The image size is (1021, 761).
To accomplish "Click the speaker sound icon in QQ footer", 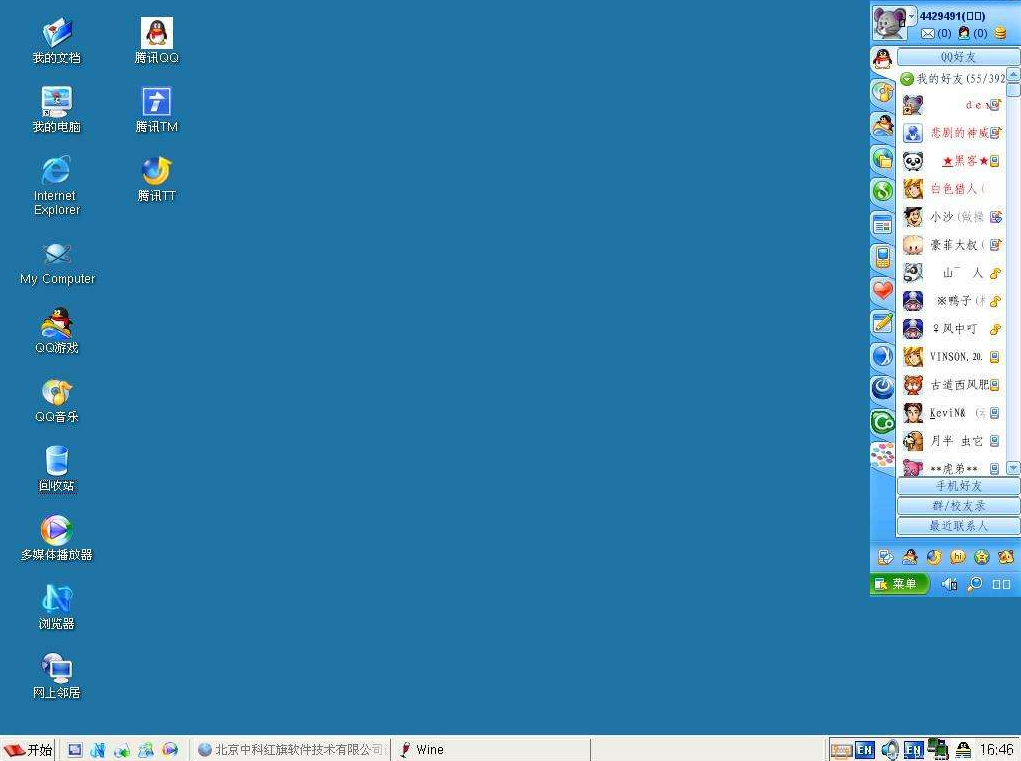I will [x=949, y=585].
